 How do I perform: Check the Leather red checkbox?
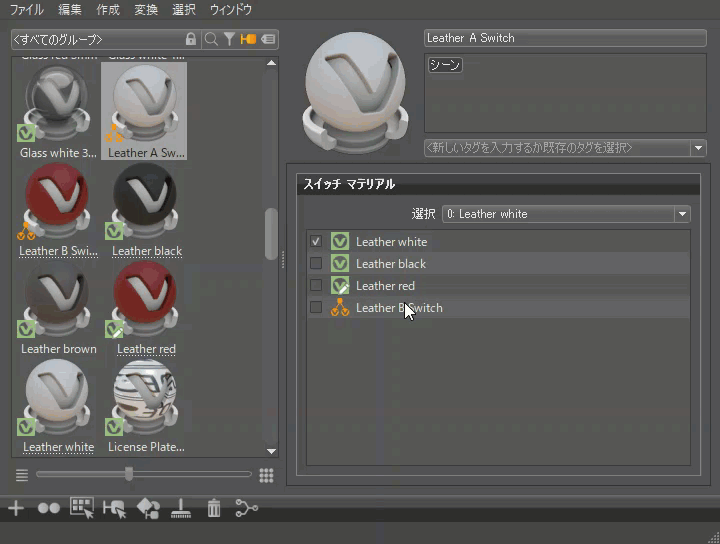[x=316, y=285]
